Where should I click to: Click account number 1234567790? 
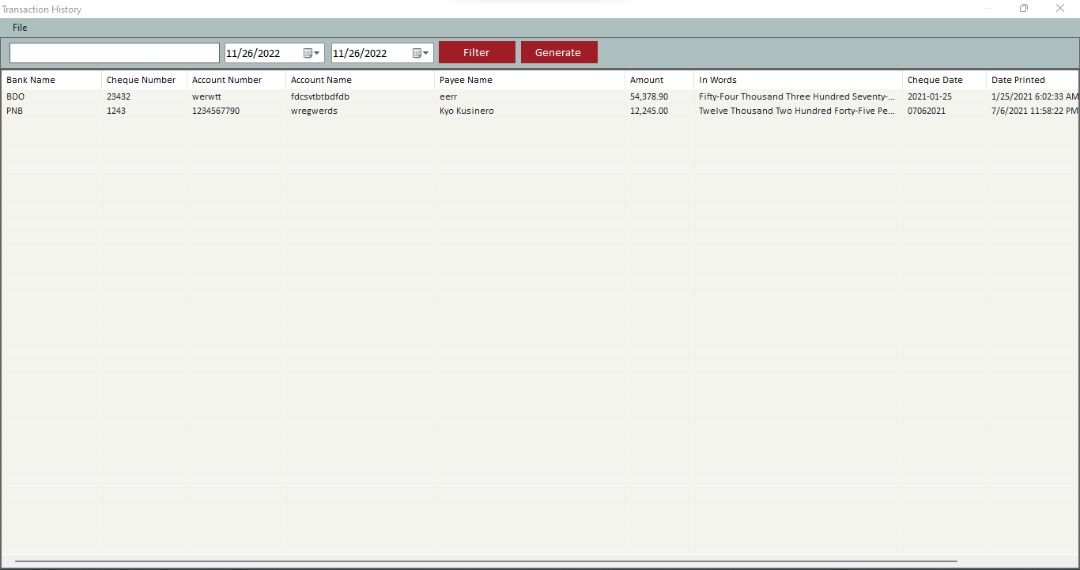pyautogui.click(x=216, y=111)
